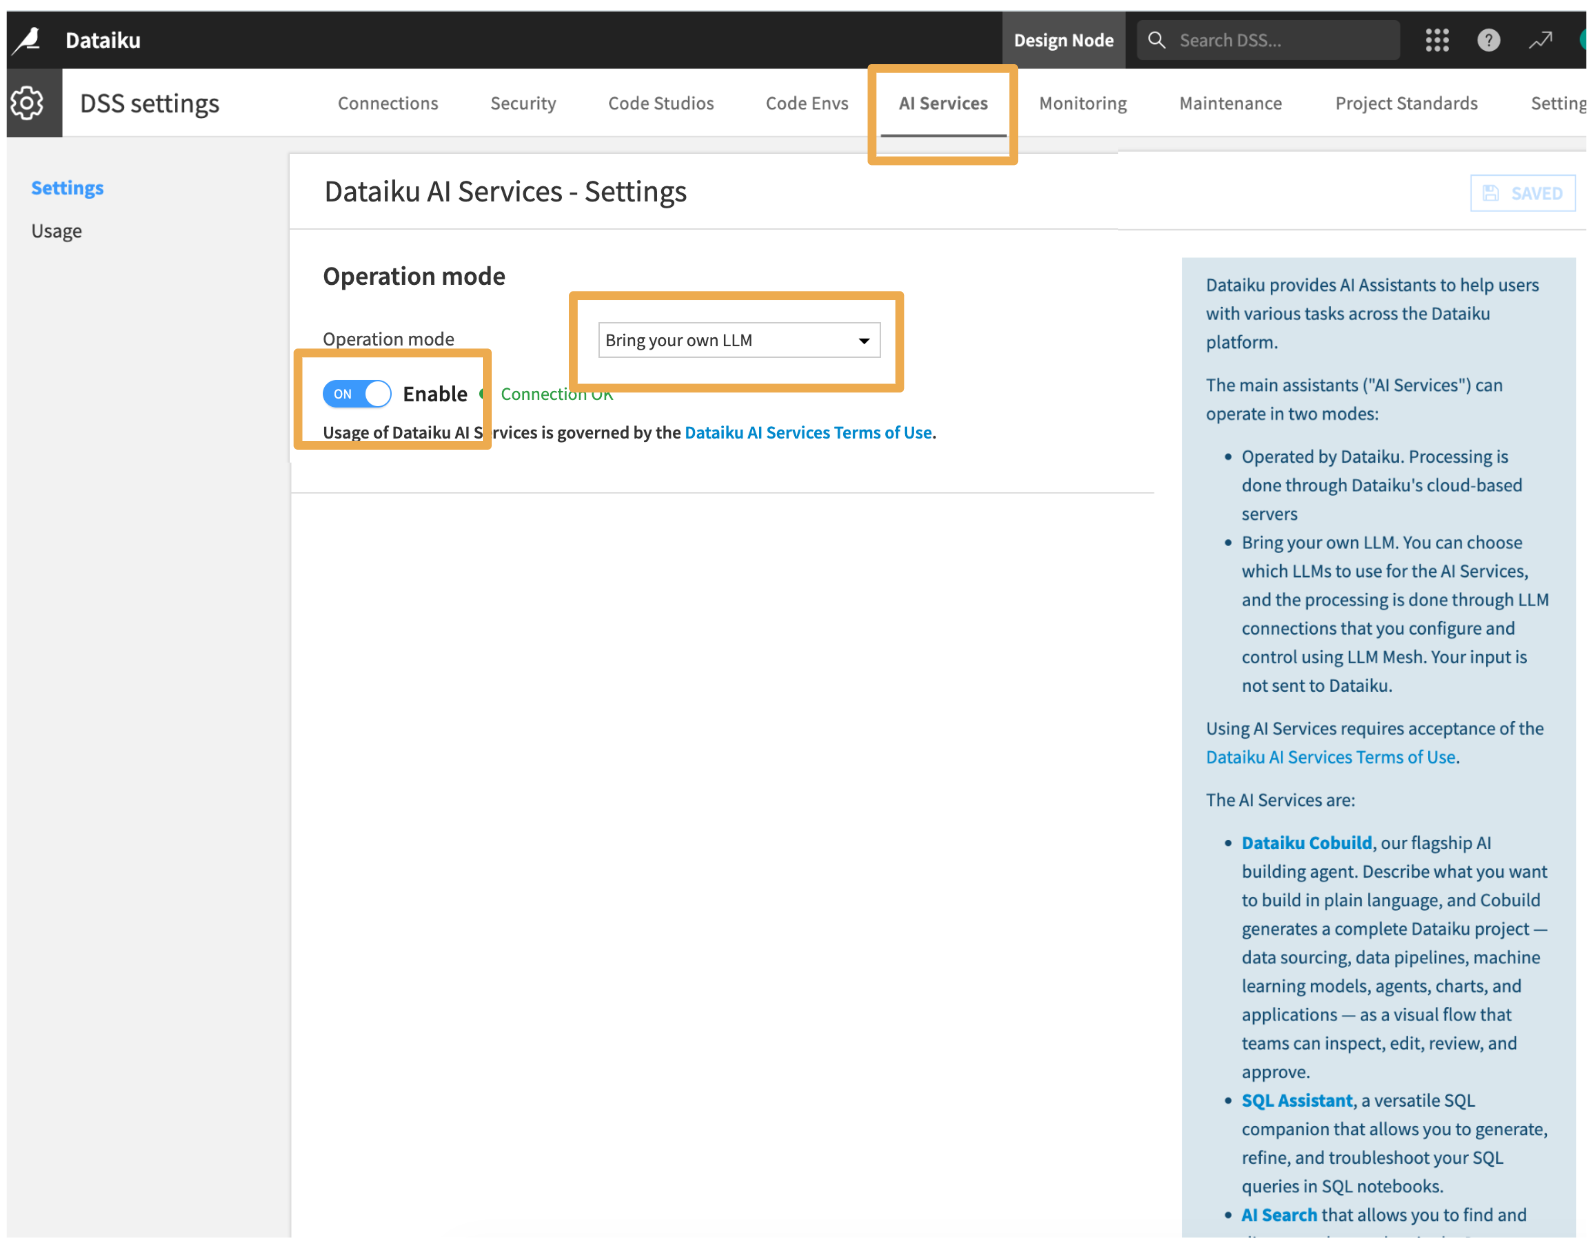Open the Operation mode dropdown
The image size is (1592, 1250).
coord(739,340)
